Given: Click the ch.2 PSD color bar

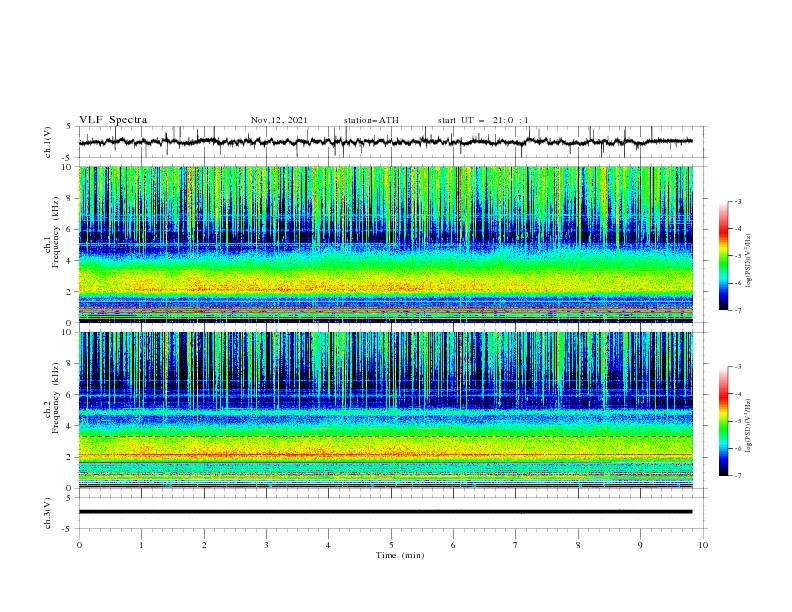Looking at the screenshot, I should (x=723, y=421).
